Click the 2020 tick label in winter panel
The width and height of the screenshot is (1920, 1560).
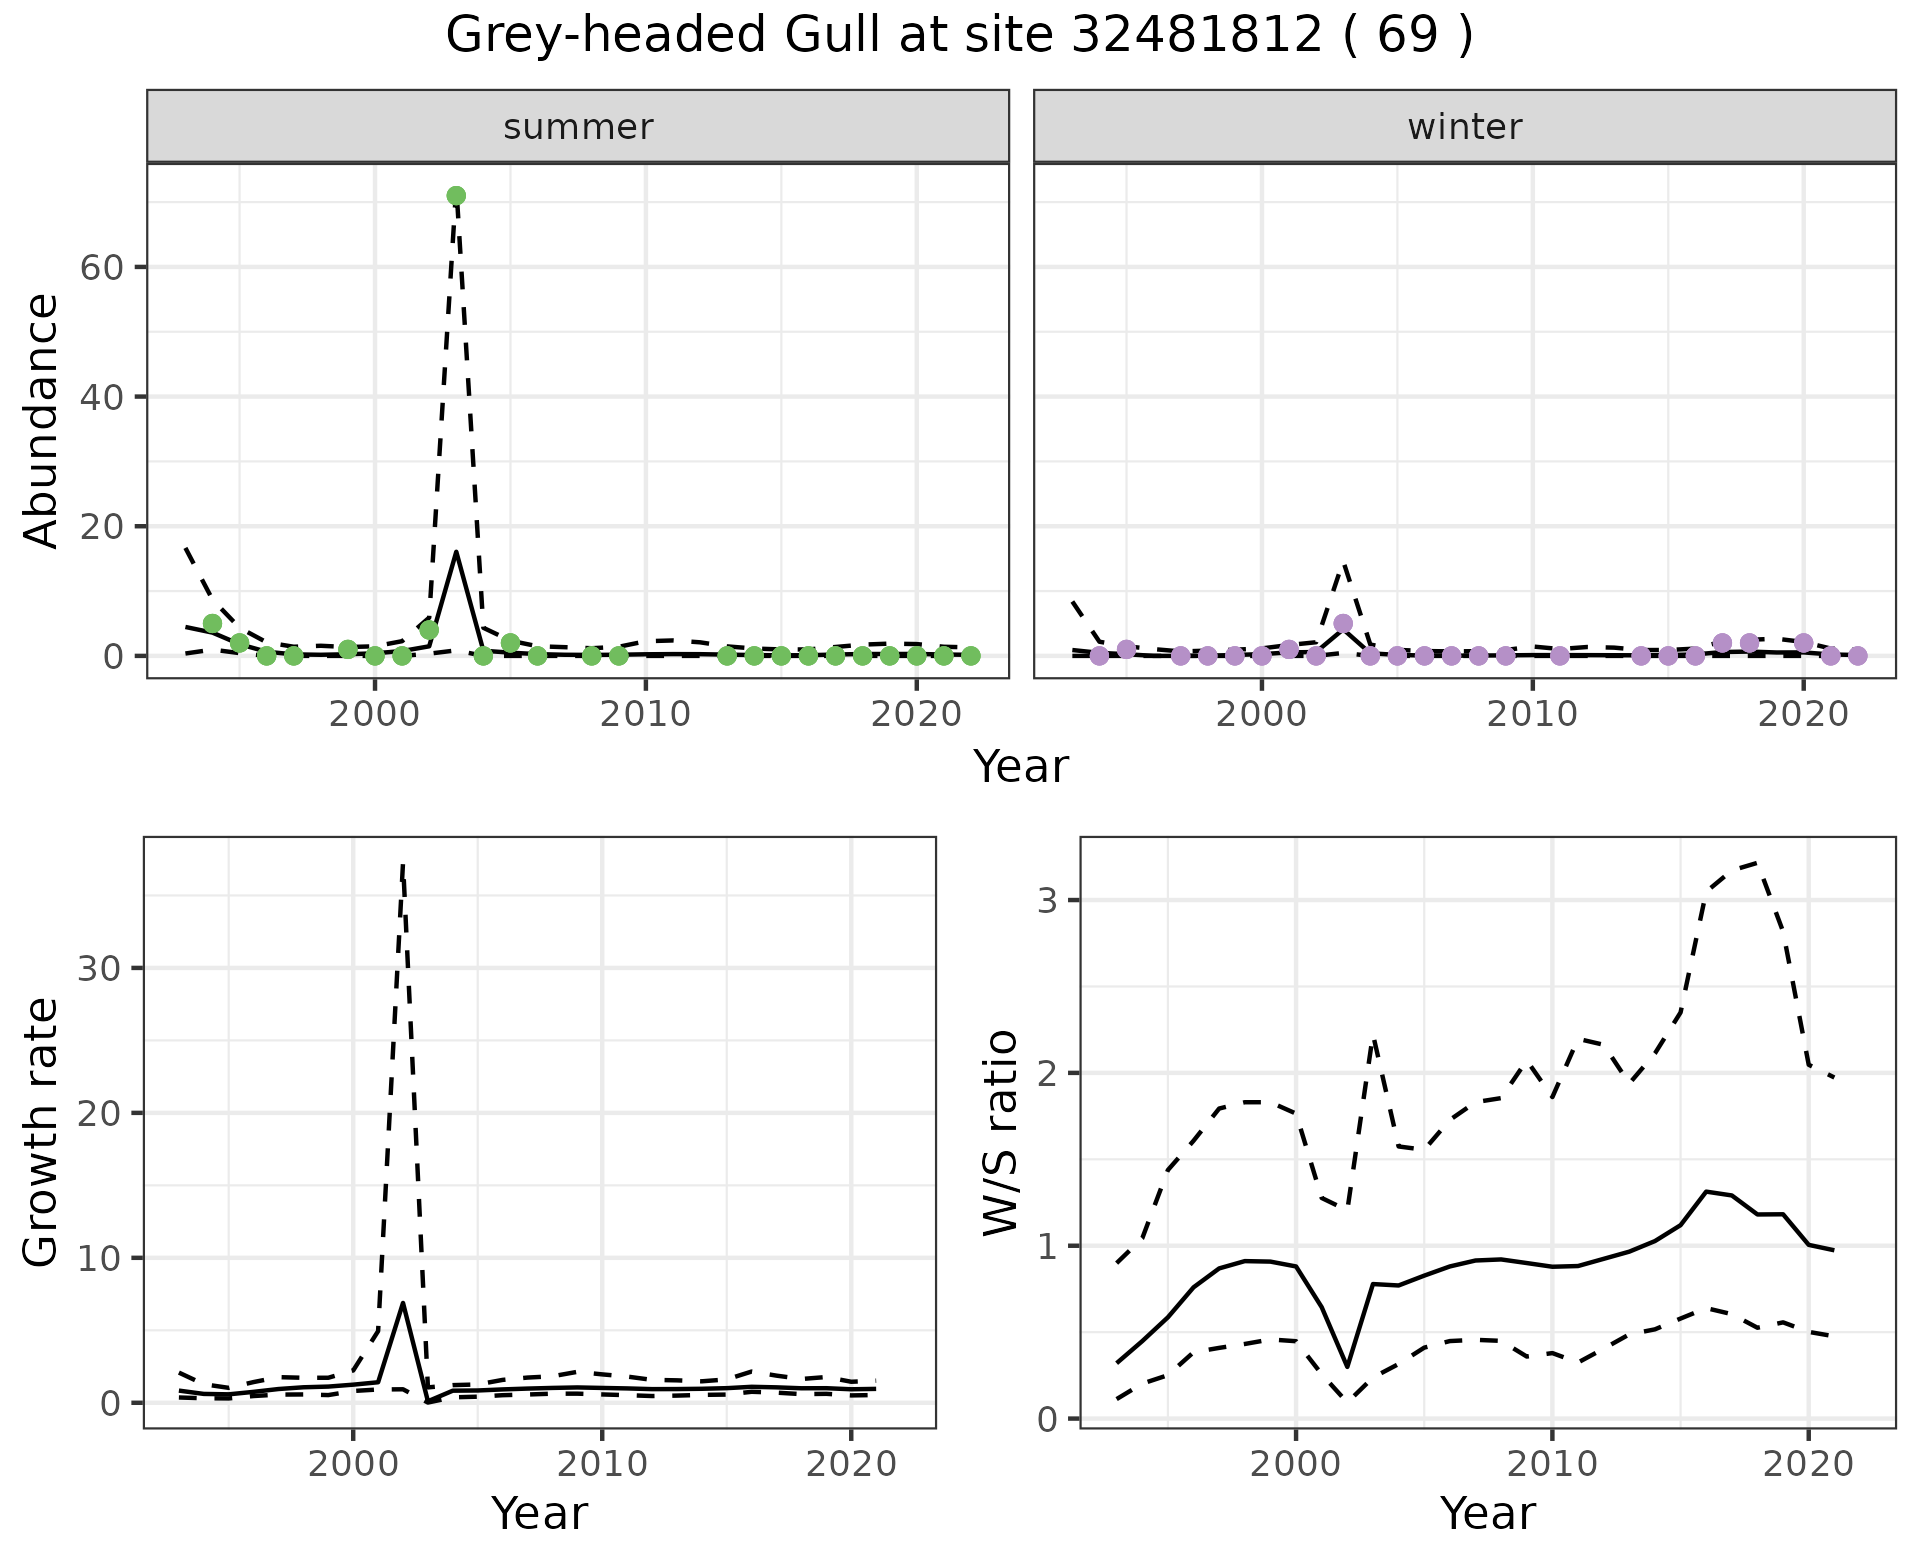pyautogui.click(x=1803, y=714)
